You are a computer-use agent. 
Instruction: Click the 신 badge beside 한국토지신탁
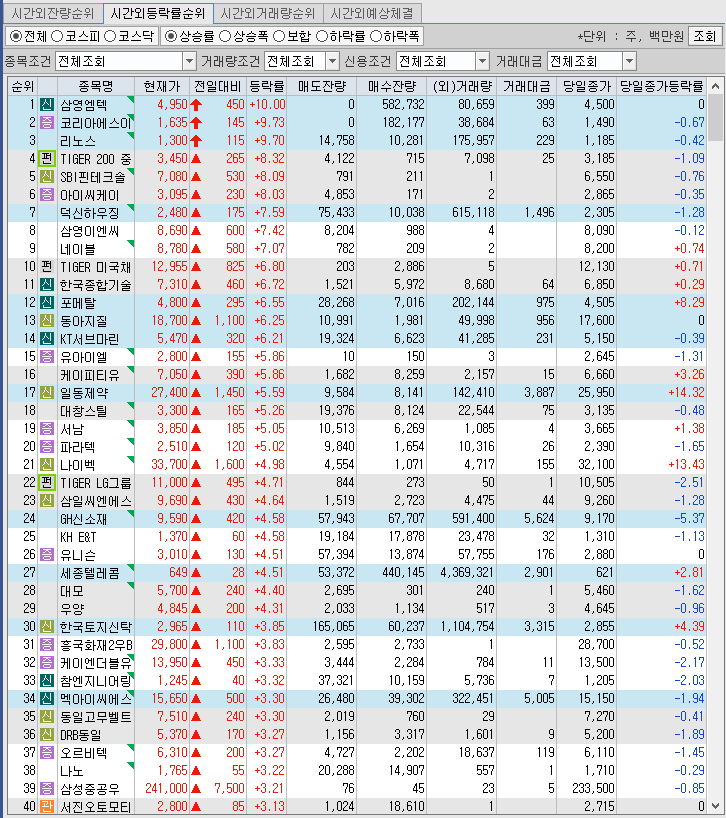coord(47,627)
